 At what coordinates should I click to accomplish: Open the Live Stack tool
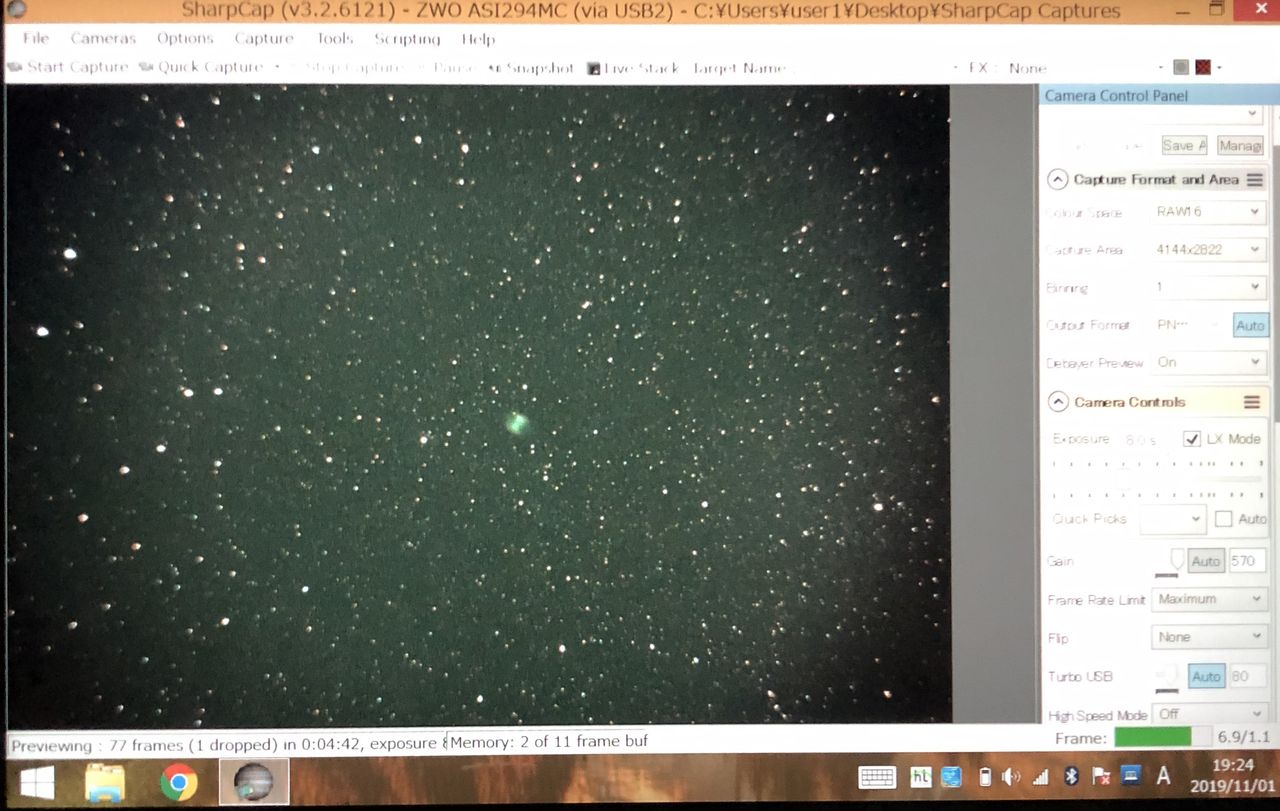[633, 68]
